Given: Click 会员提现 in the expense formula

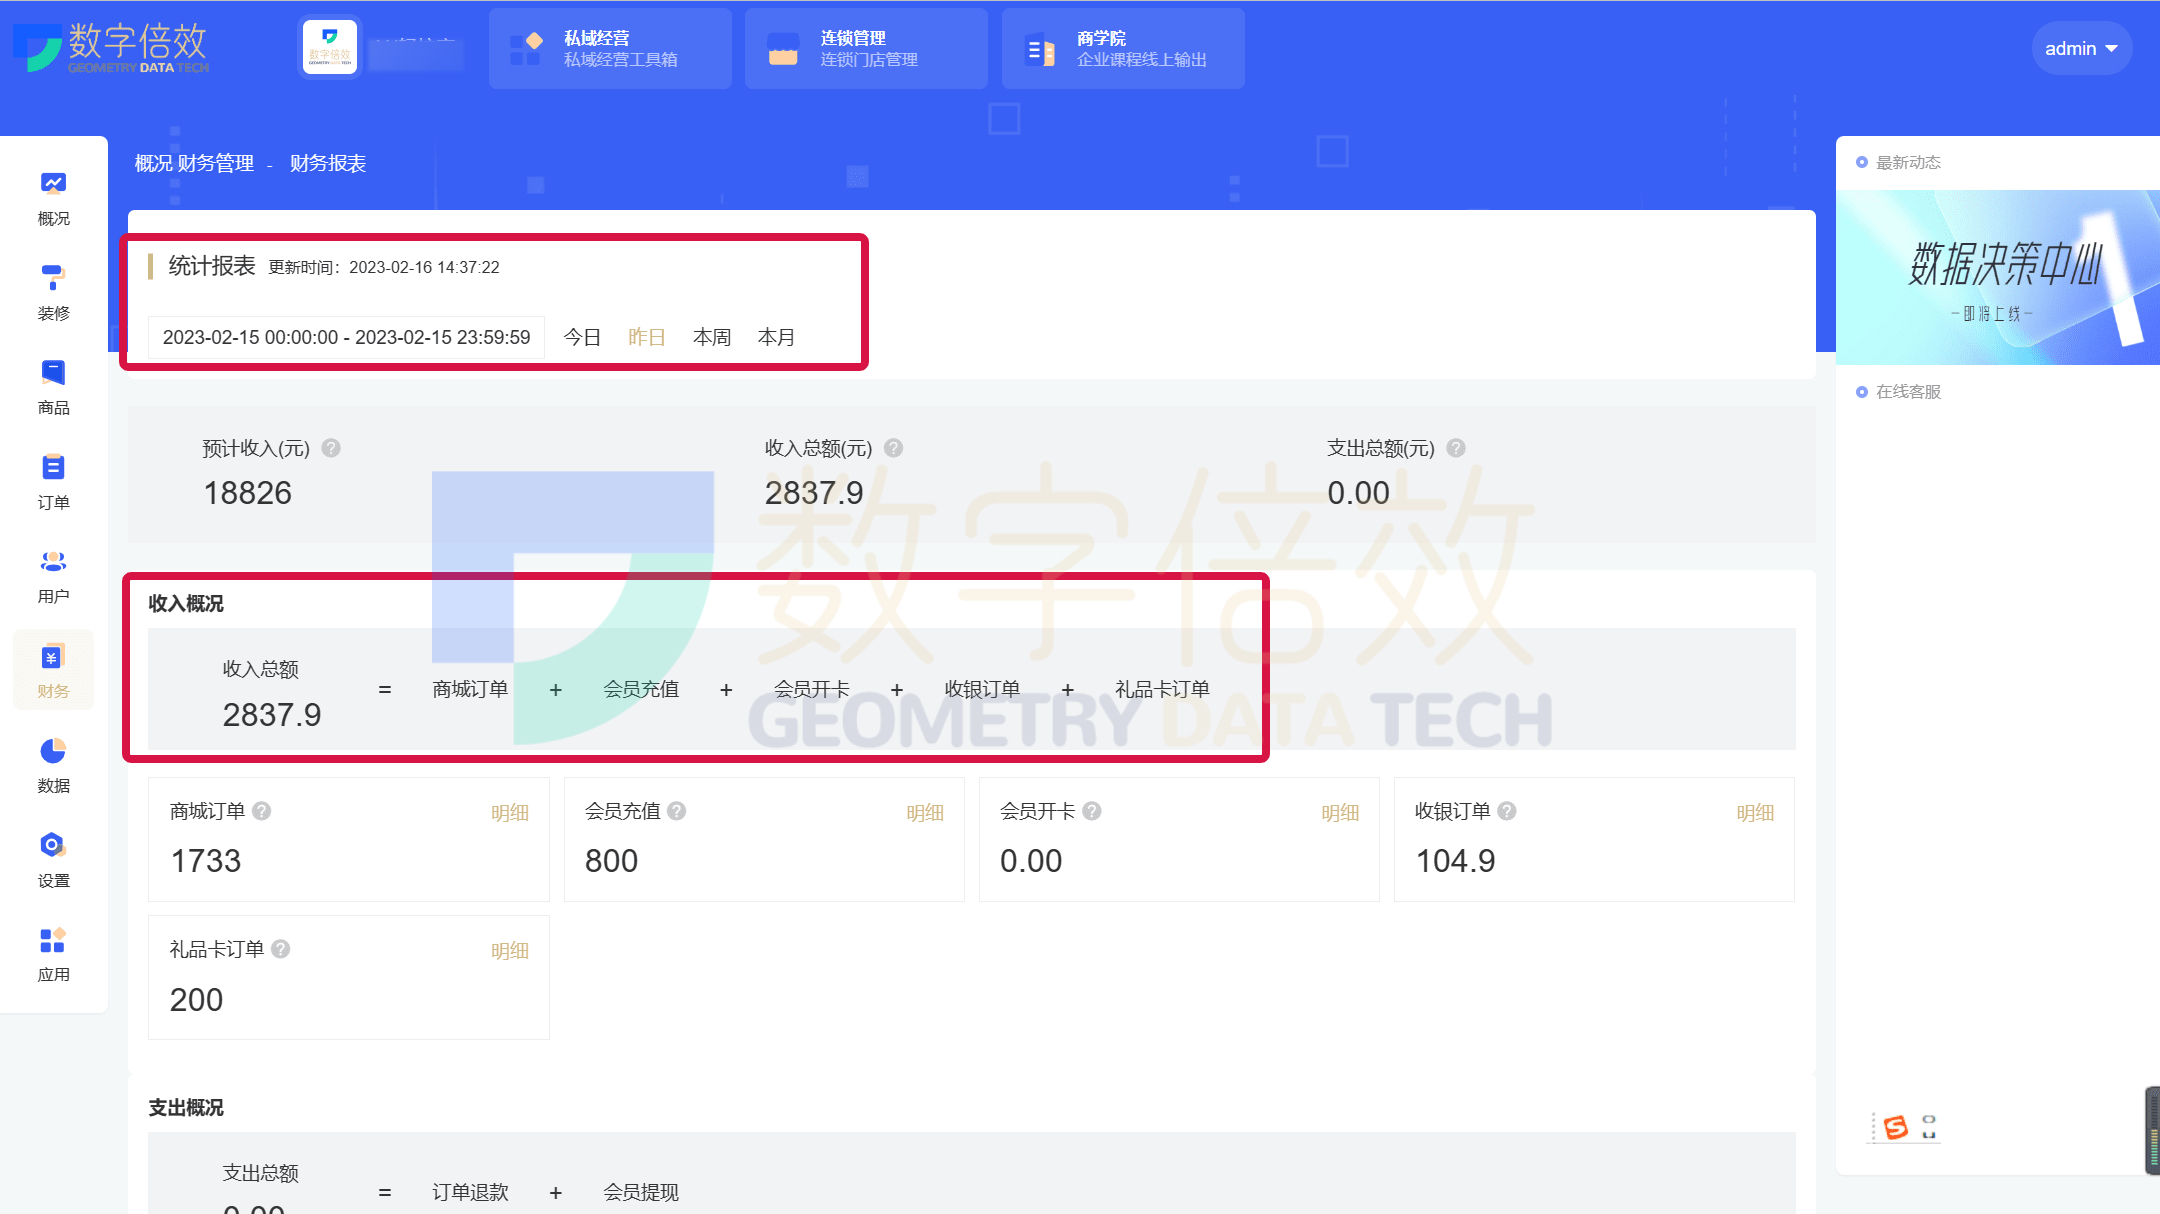Looking at the screenshot, I should pos(641,1192).
